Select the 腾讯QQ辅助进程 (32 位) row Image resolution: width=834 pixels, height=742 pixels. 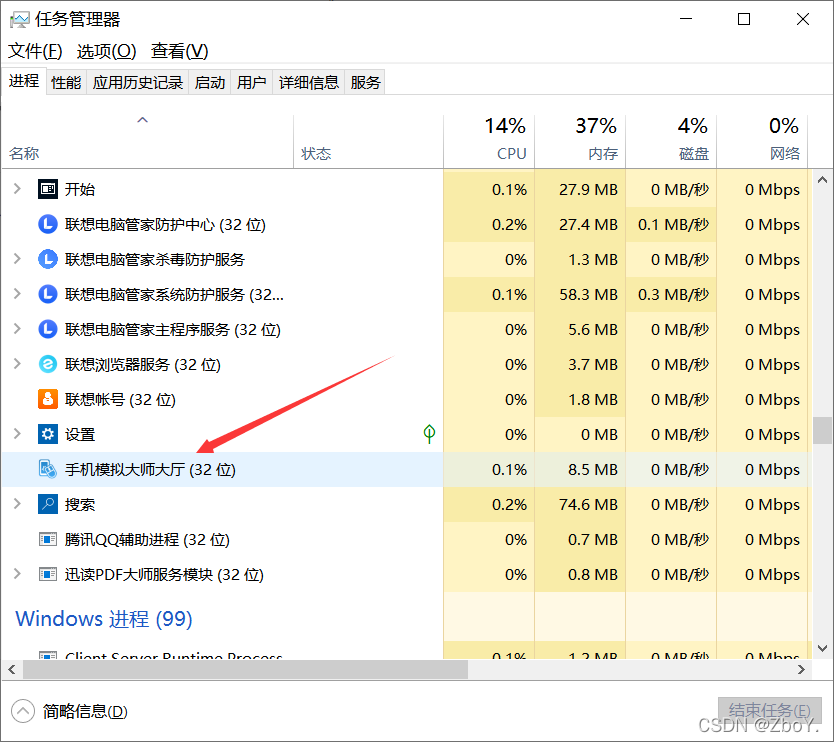(406, 539)
